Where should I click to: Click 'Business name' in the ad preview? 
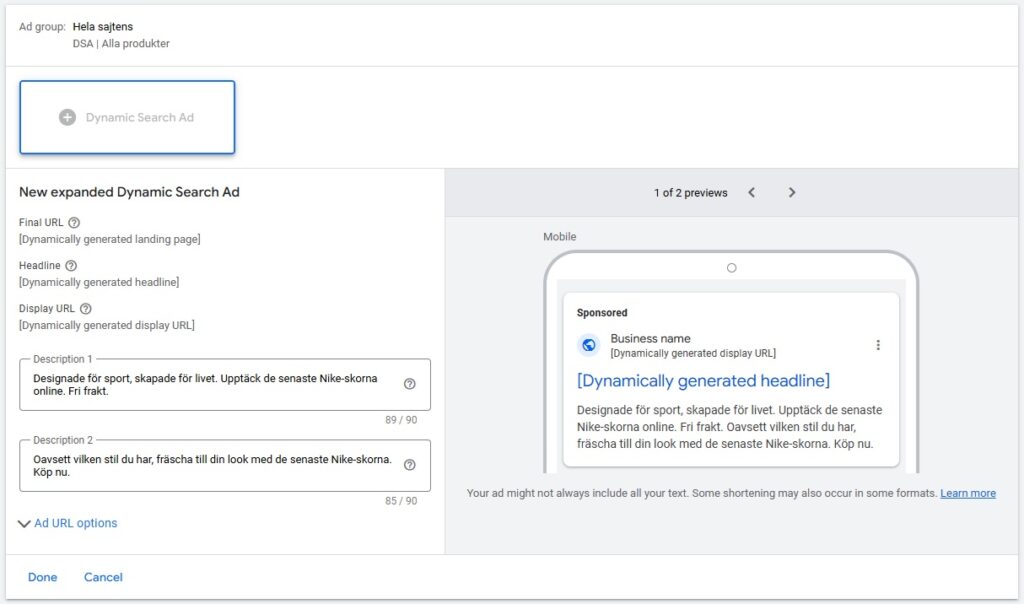point(650,338)
